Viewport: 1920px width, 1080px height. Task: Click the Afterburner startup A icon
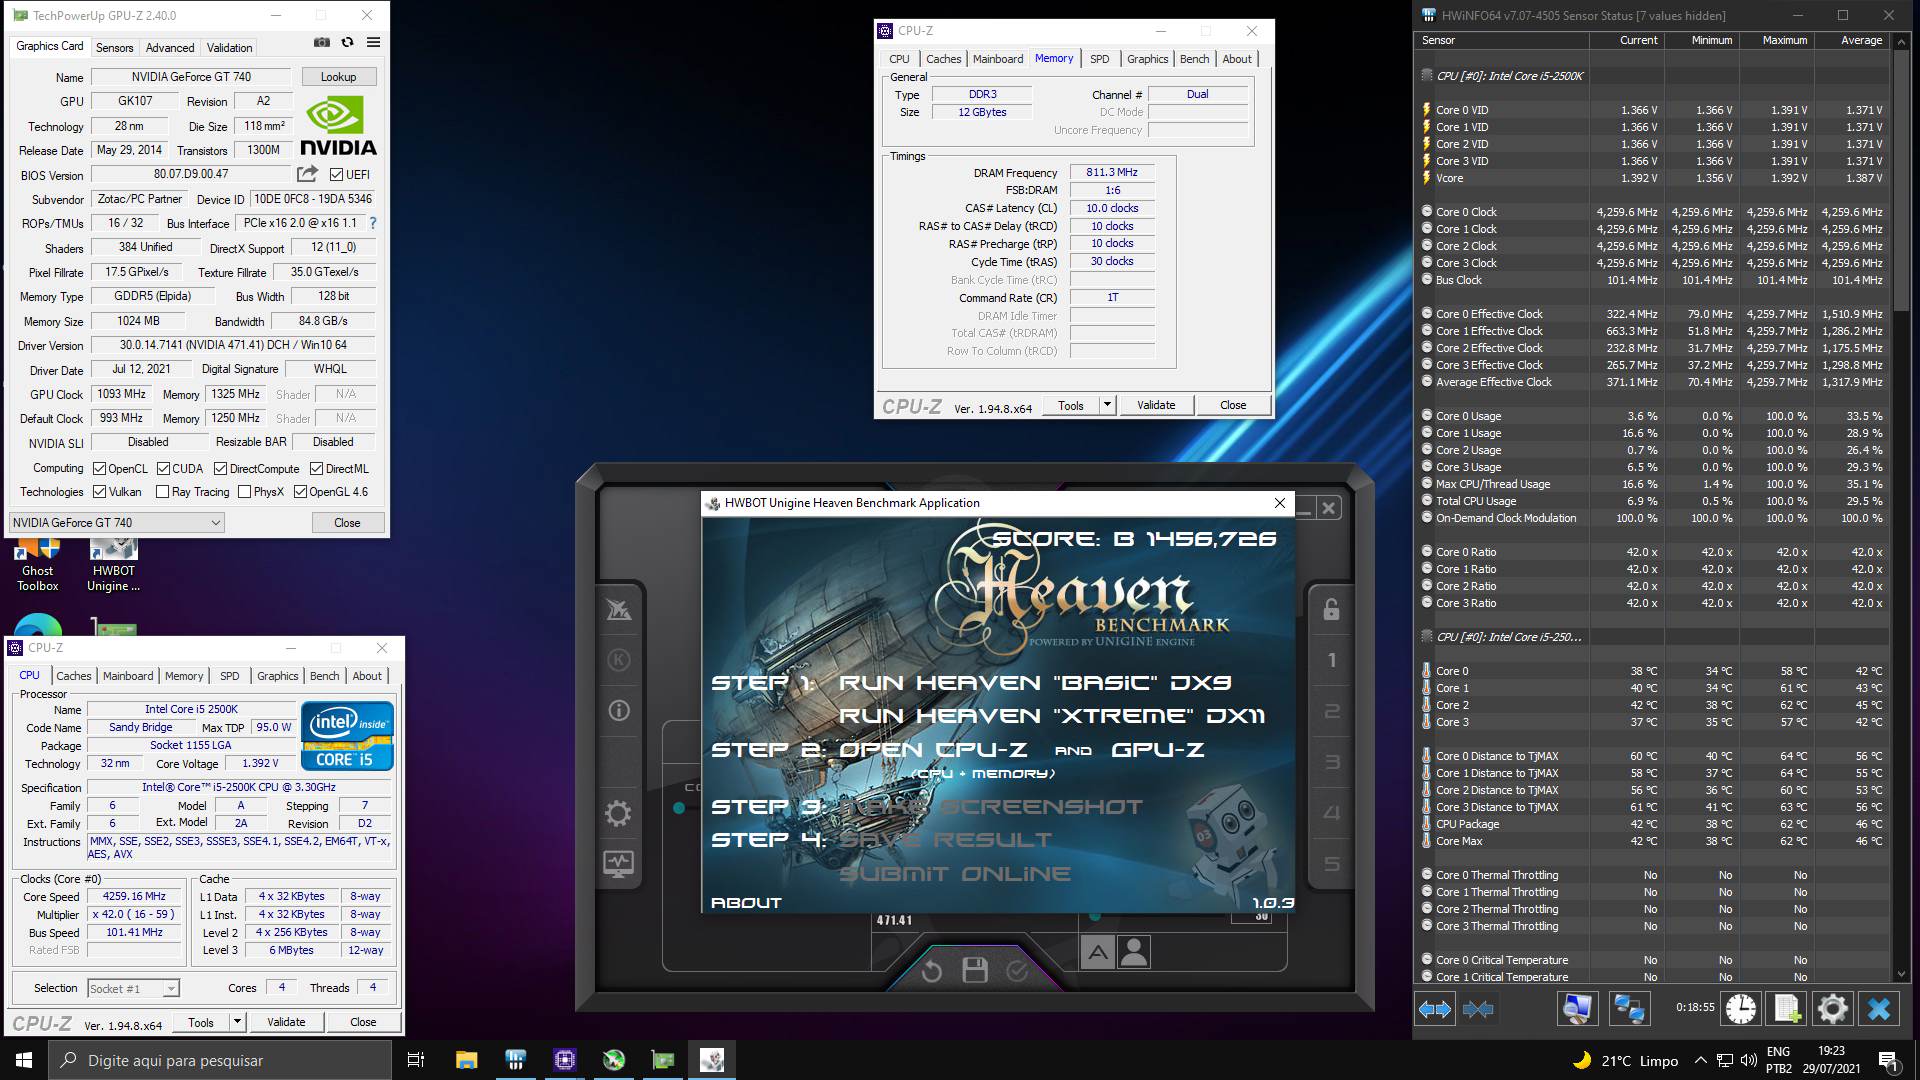tap(1098, 952)
